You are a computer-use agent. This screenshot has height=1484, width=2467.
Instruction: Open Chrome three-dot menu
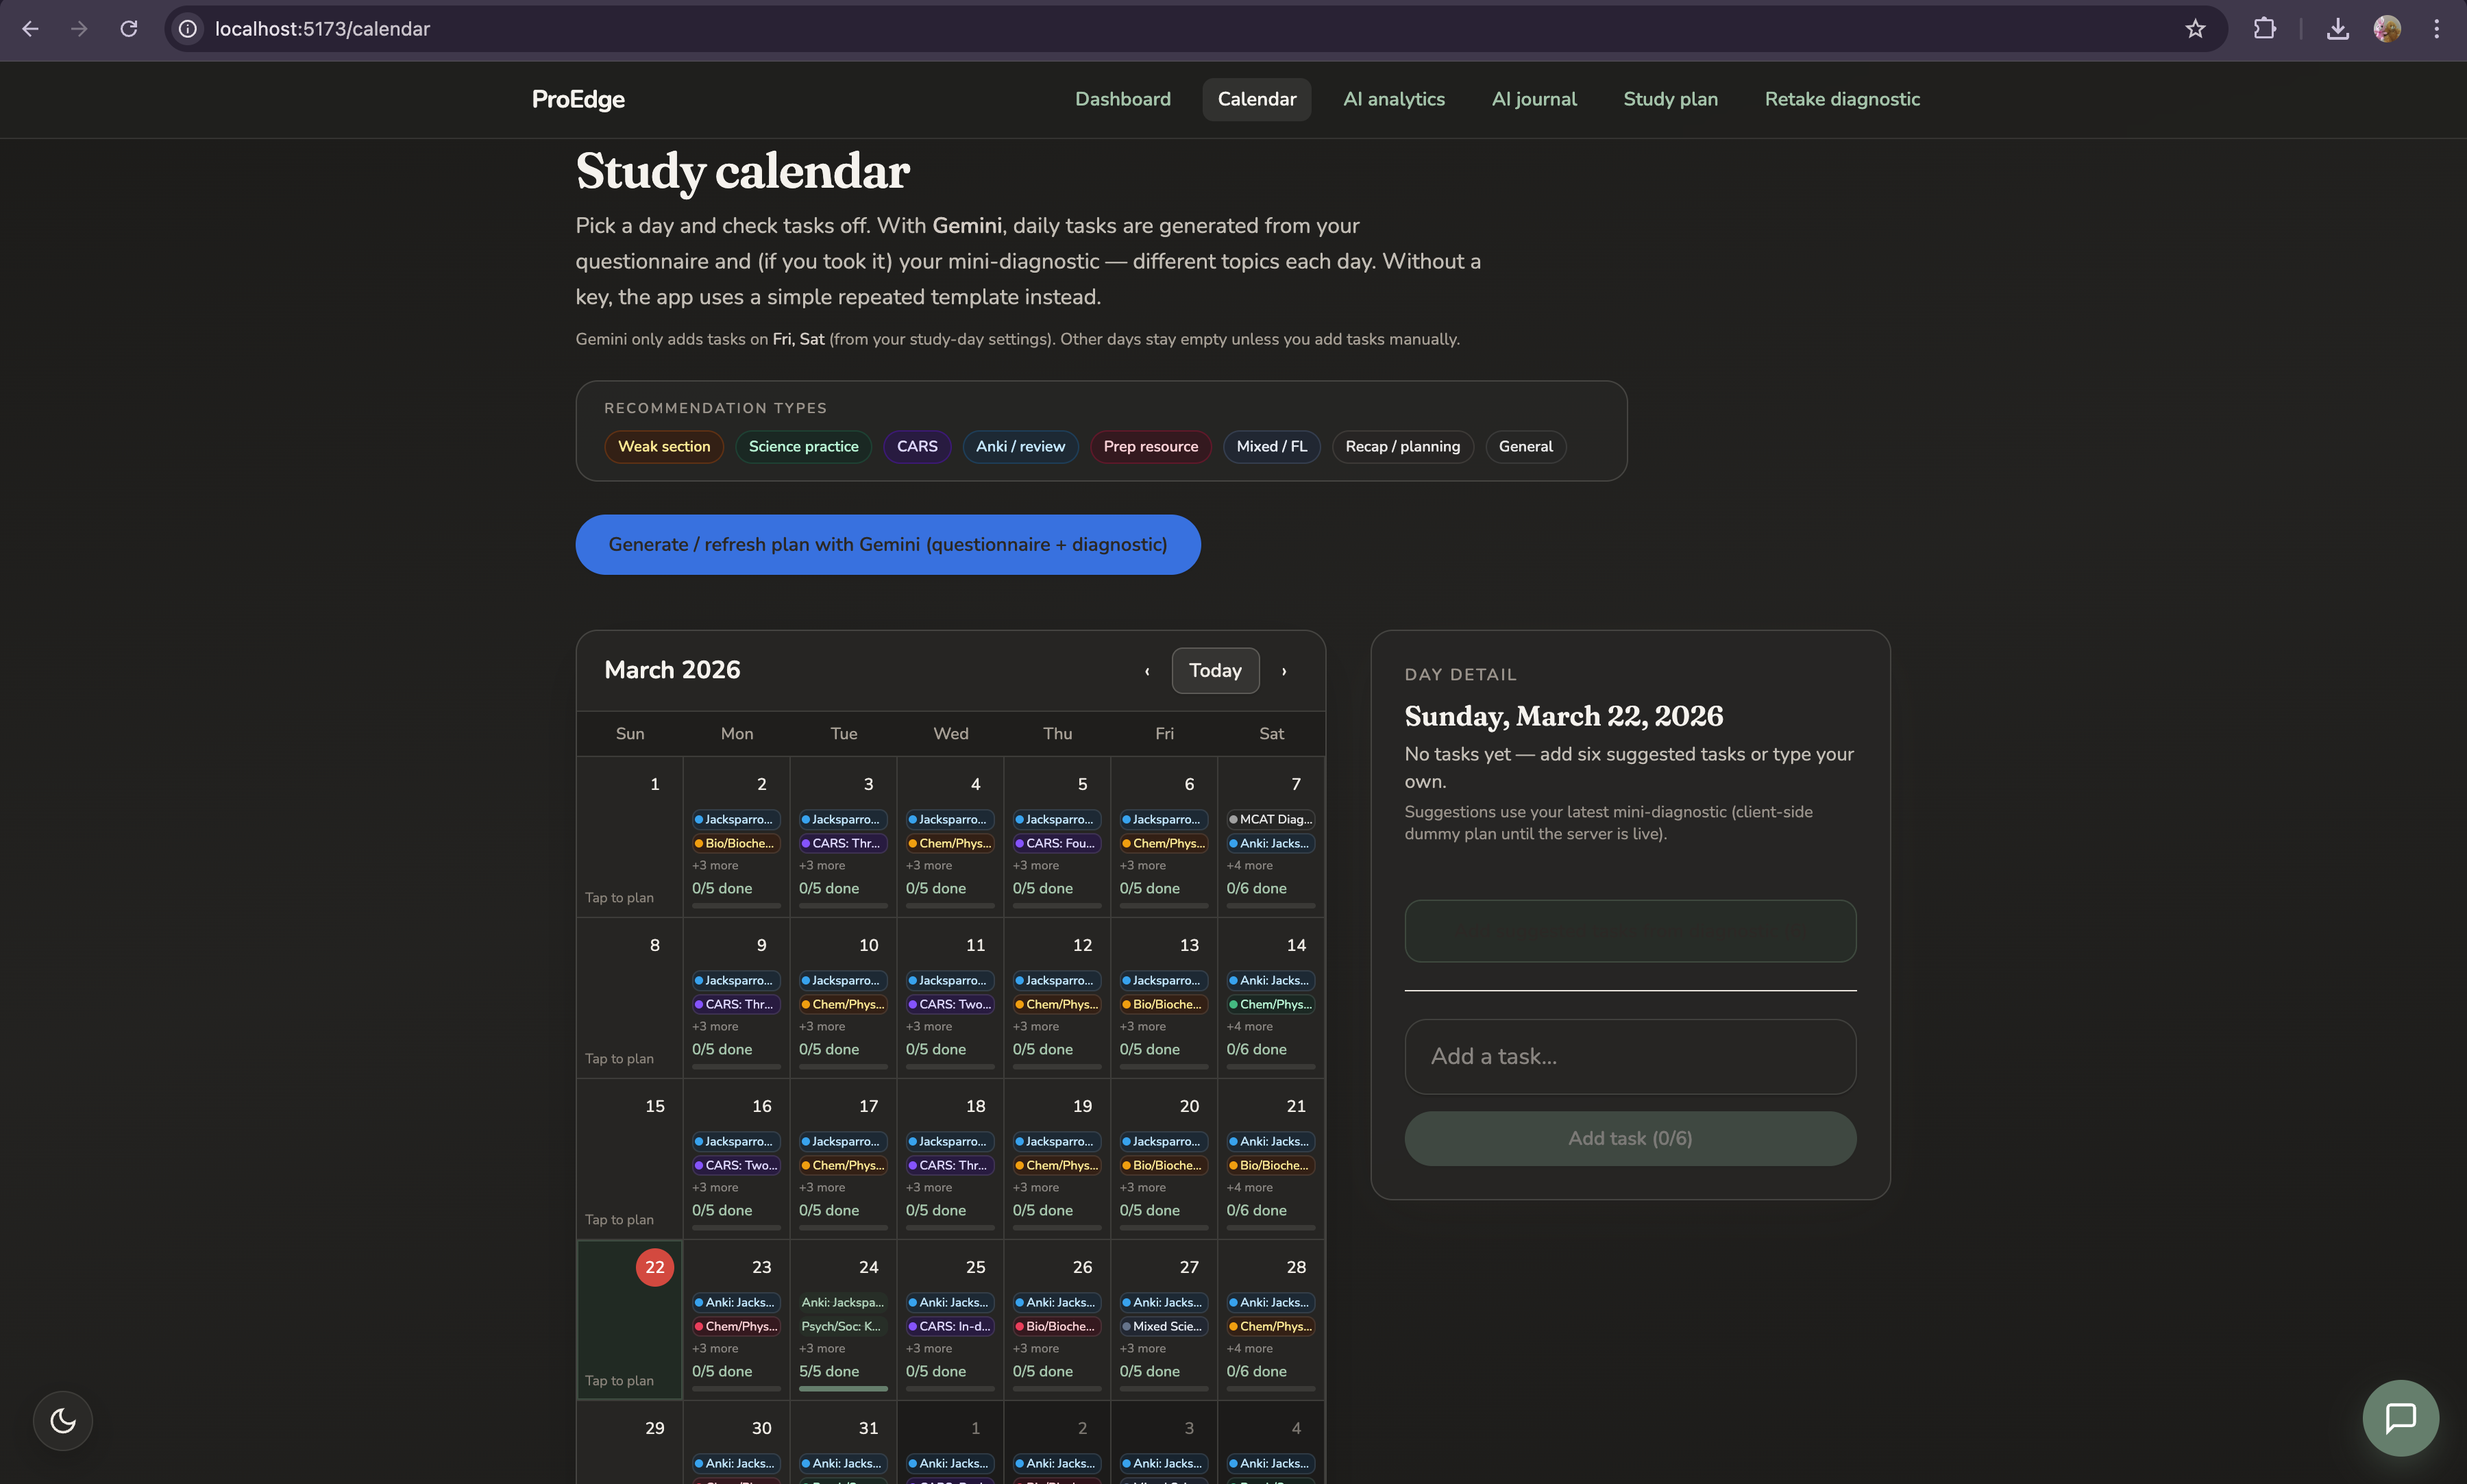tap(2436, 29)
